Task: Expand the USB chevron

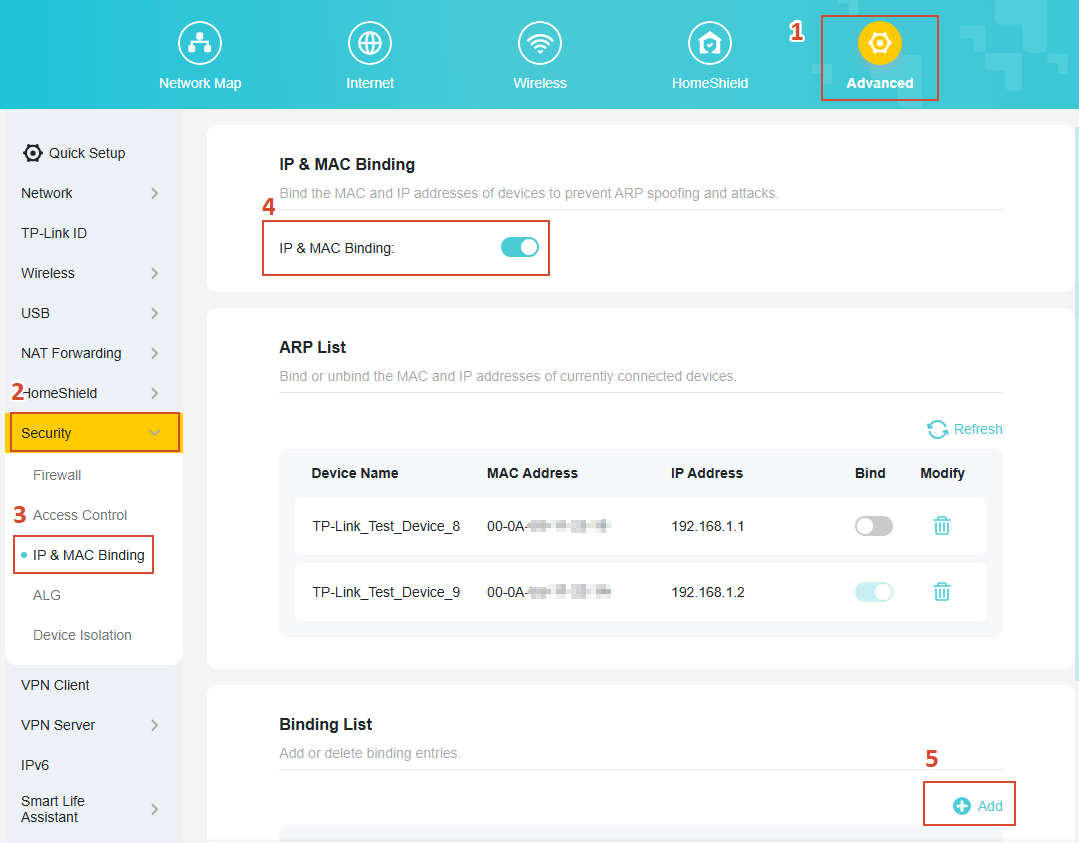Action: point(155,313)
